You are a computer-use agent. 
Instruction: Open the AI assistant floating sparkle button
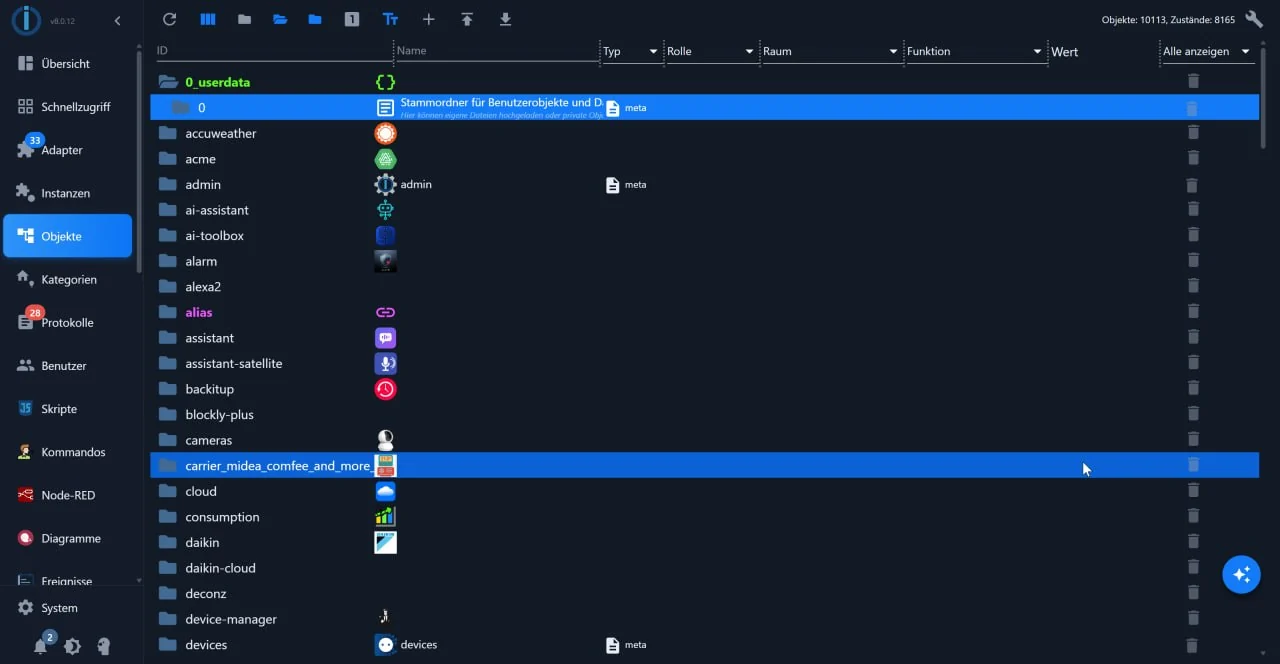point(1242,575)
